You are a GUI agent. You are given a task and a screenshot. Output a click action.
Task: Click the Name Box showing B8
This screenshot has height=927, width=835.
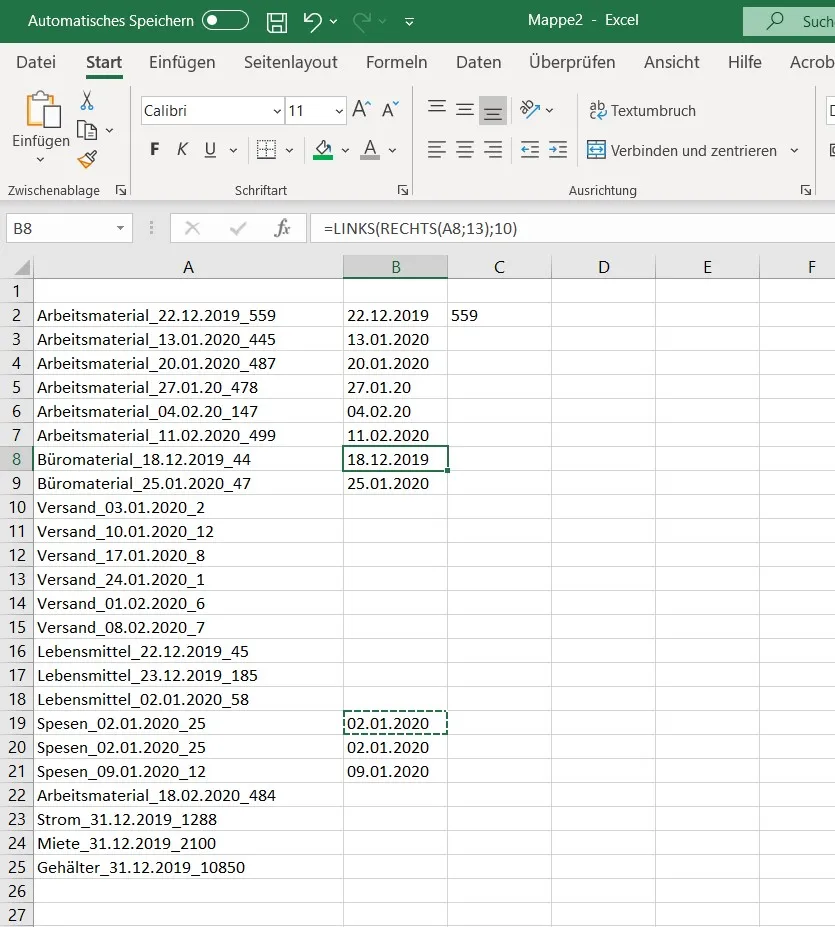coord(58,229)
